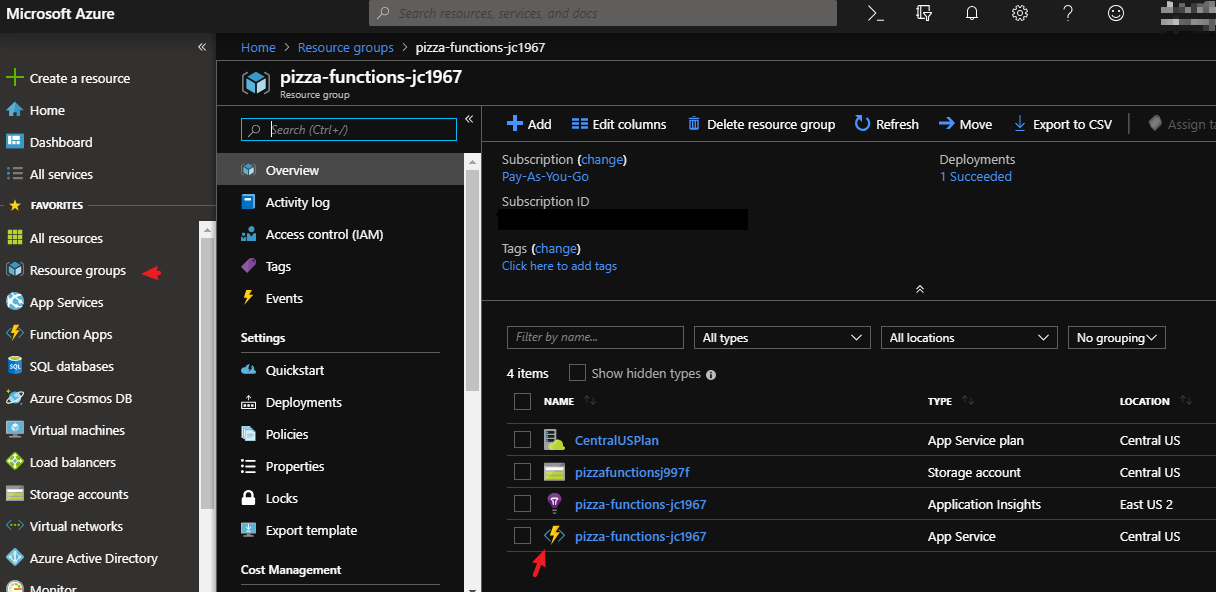The height and width of the screenshot is (592, 1216).
Task: Open Export template
Action: point(341,530)
